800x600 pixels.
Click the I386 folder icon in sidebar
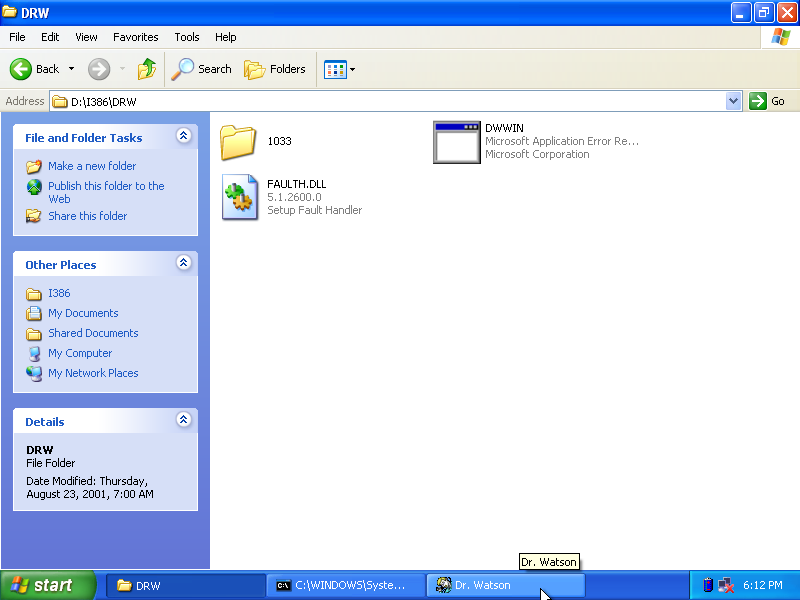(34, 294)
